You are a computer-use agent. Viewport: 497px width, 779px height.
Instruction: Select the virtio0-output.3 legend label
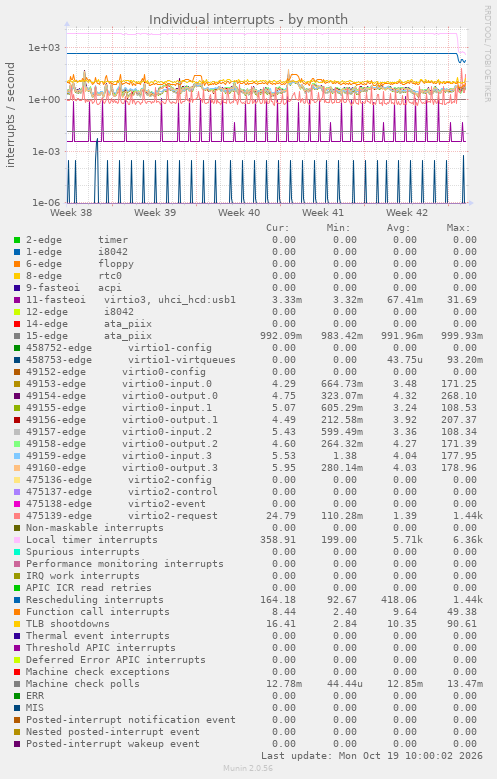pyautogui.click(x=170, y=468)
